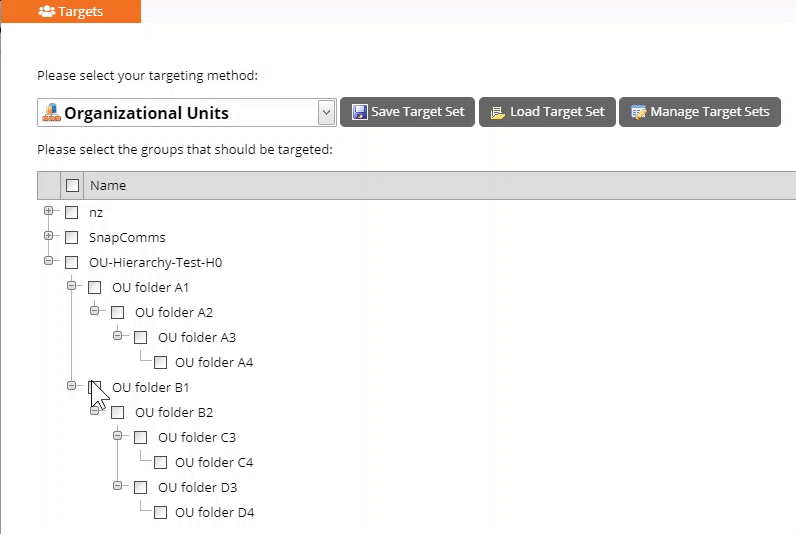This screenshot has width=796, height=534.
Task: Open the targeting method dropdown arrow
Action: coord(326,112)
